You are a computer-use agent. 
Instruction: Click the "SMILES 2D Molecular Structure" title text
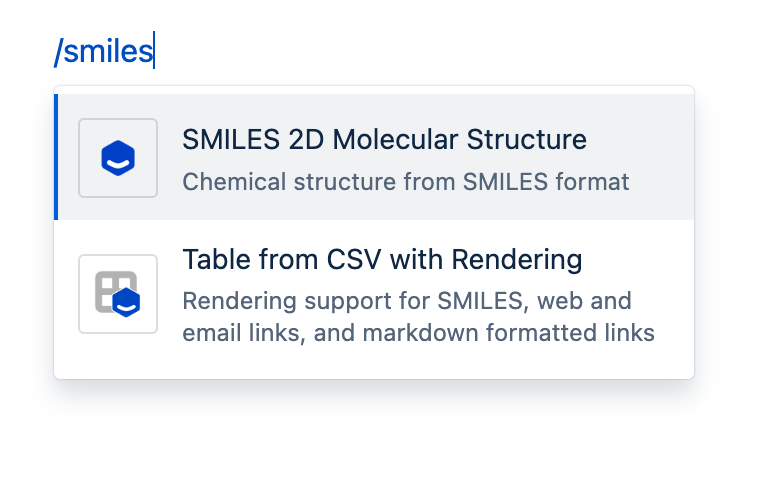(x=384, y=140)
